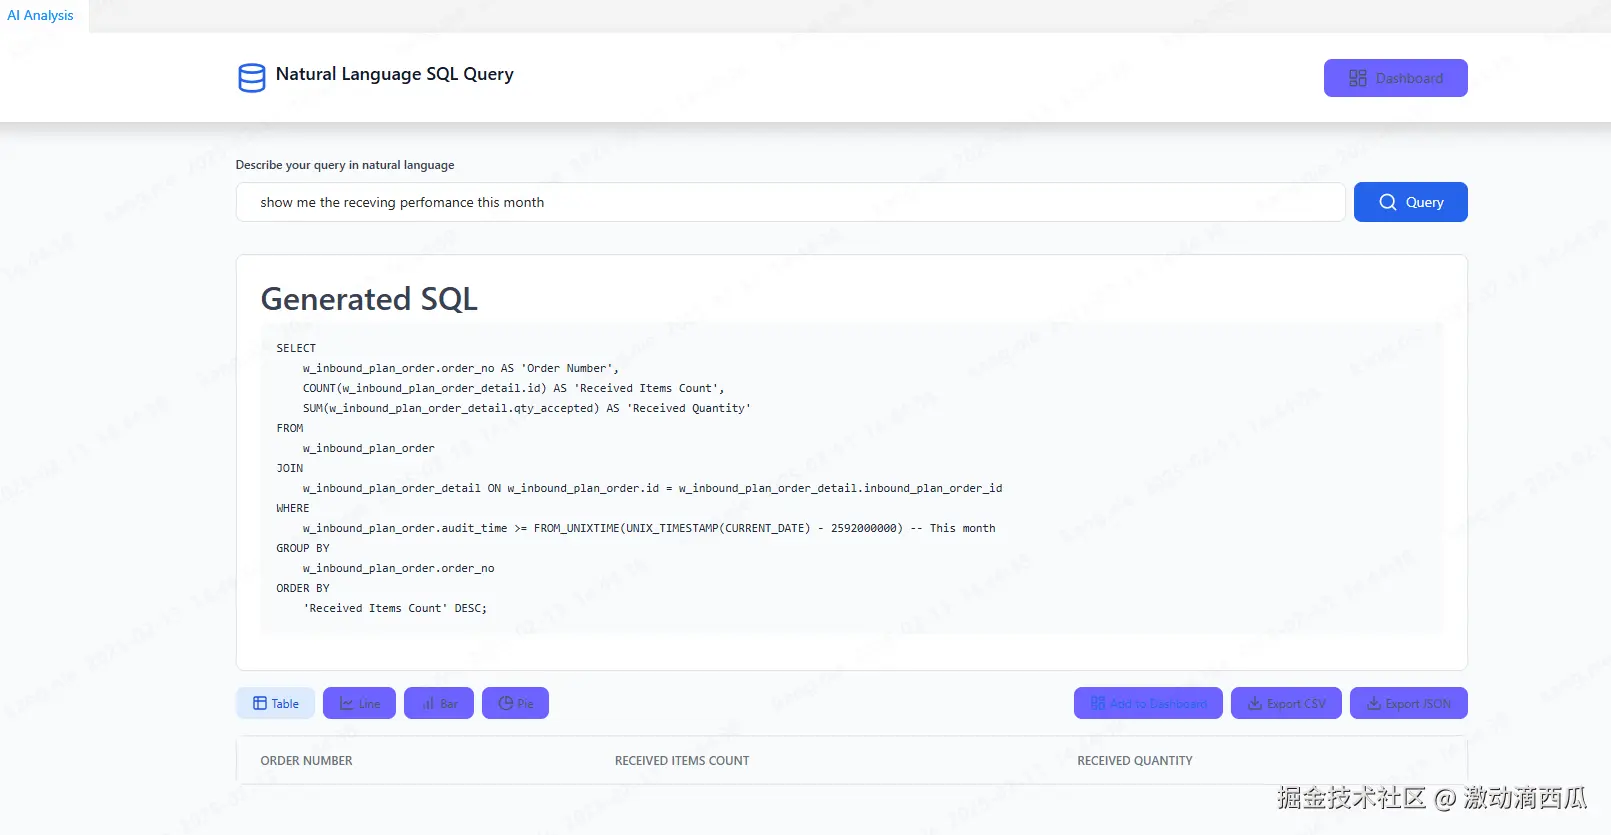Focus the natural language query input field
1611x835 pixels.
click(x=790, y=202)
